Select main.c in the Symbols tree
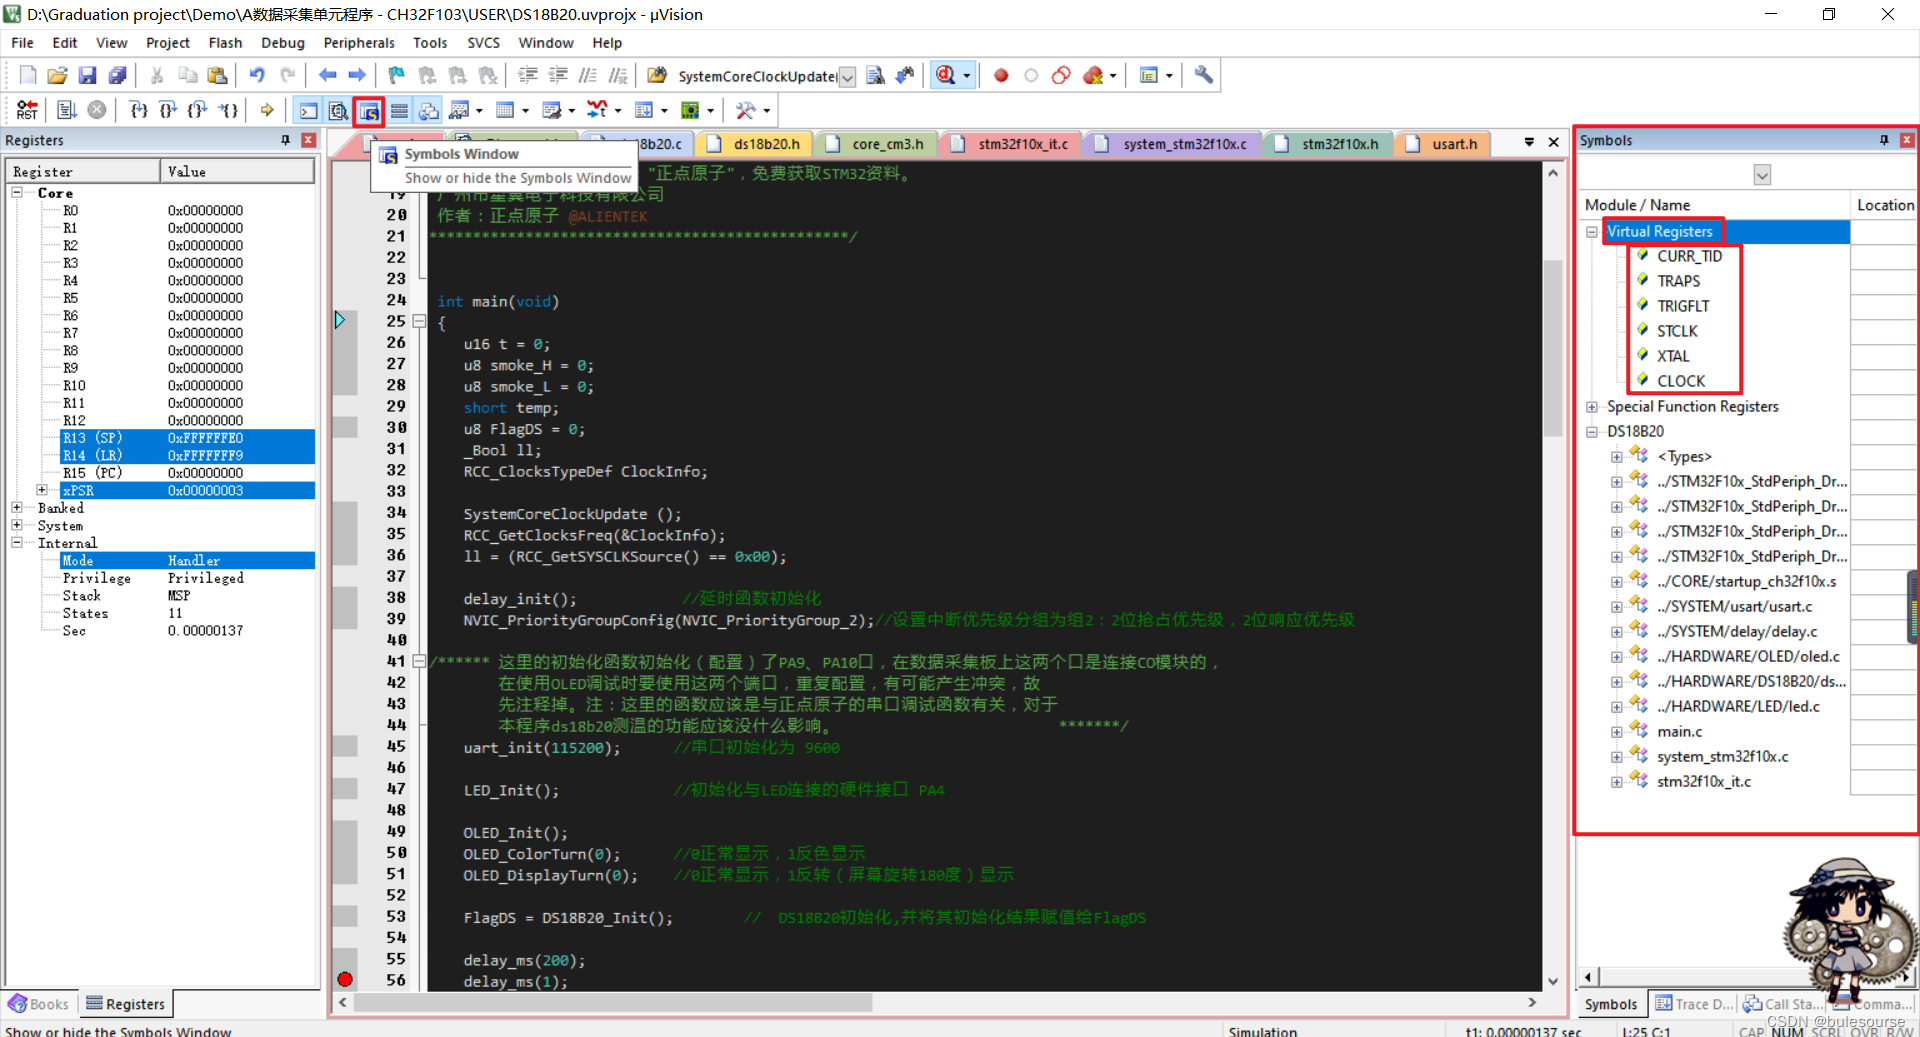This screenshot has height=1037, width=1920. tap(1678, 731)
